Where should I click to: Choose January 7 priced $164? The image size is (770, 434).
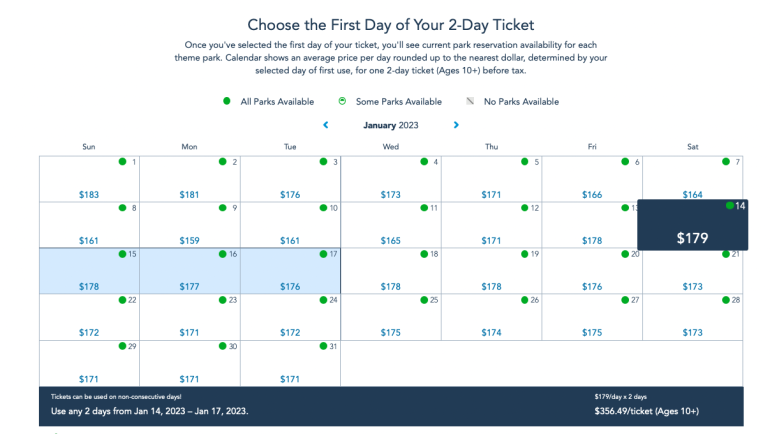point(692,179)
